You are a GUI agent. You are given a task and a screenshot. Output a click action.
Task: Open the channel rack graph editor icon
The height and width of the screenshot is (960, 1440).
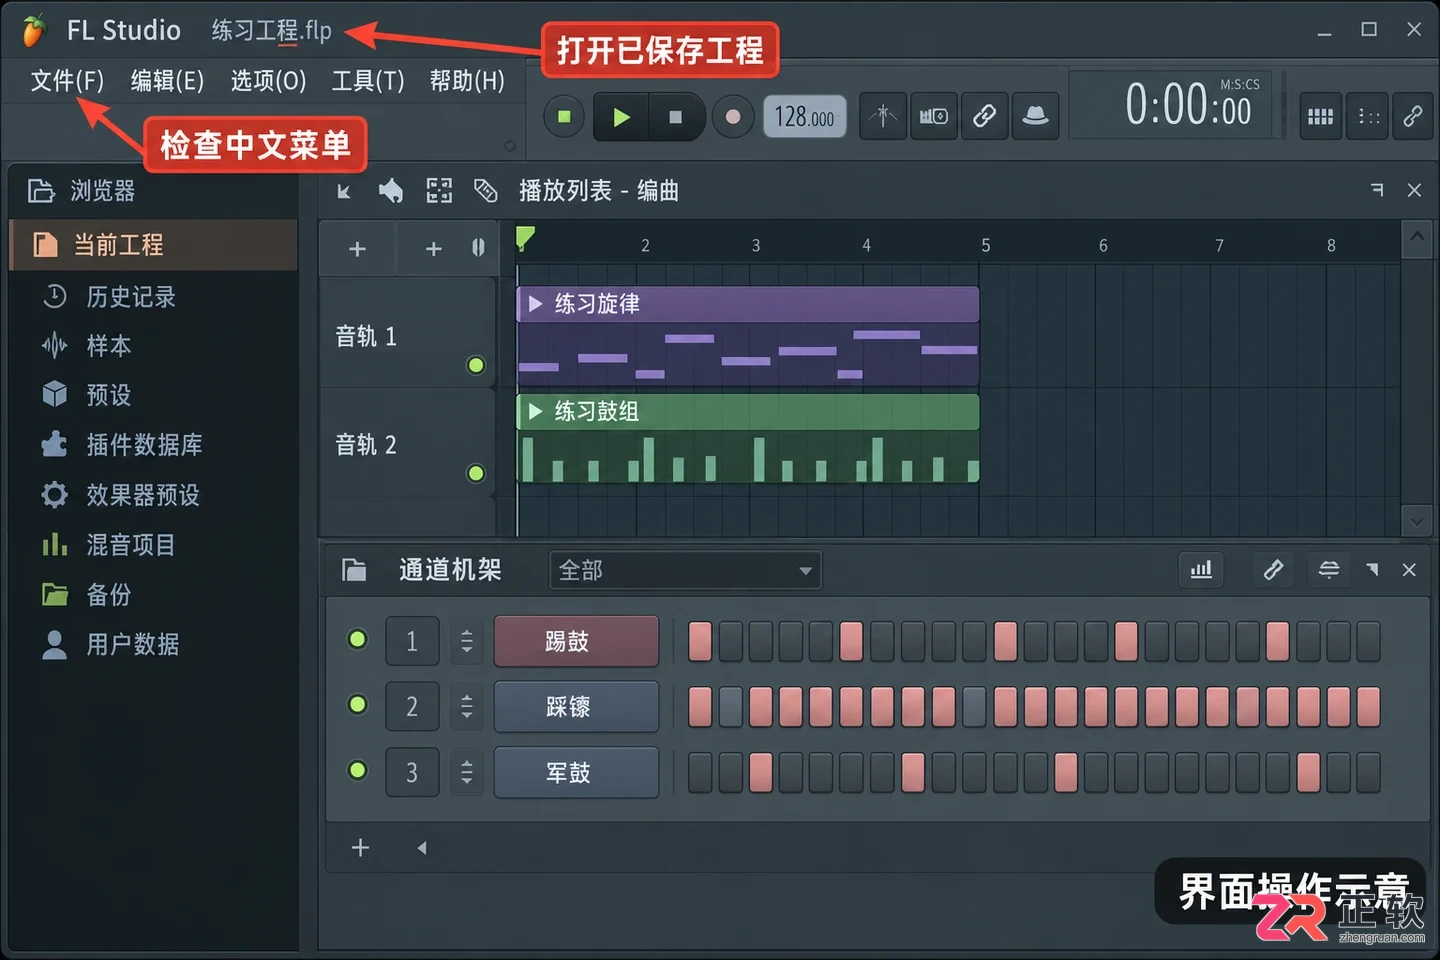(1201, 570)
